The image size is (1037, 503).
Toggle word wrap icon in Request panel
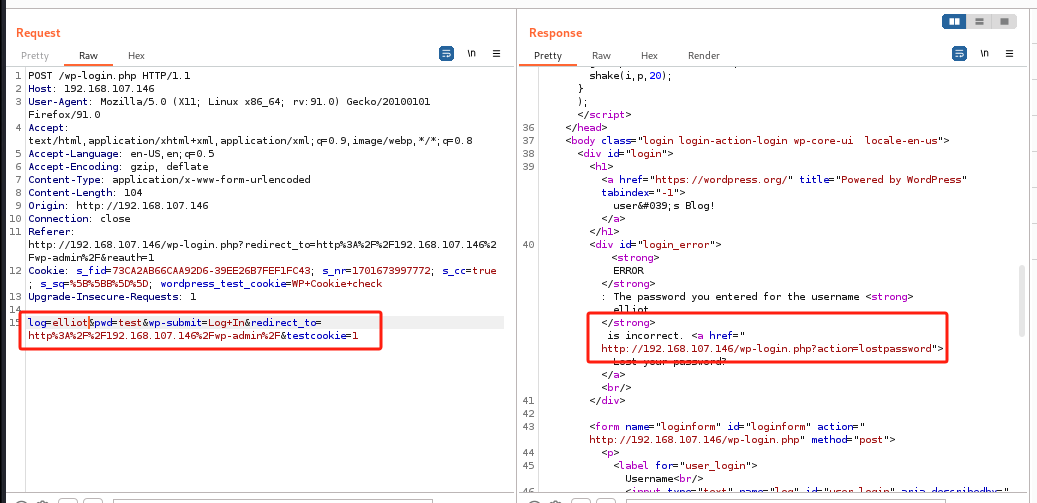[446, 54]
